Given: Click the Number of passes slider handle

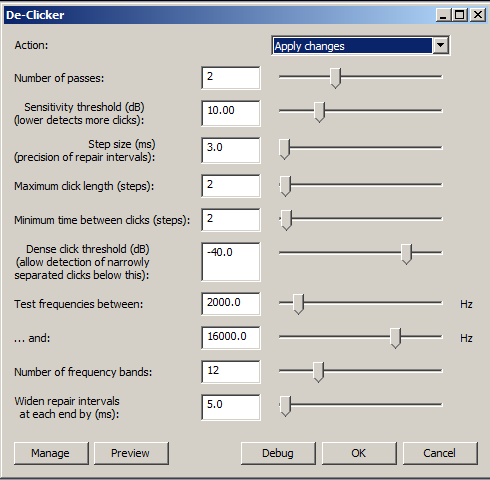Looking at the screenshot, I should (x=335, y=78).
